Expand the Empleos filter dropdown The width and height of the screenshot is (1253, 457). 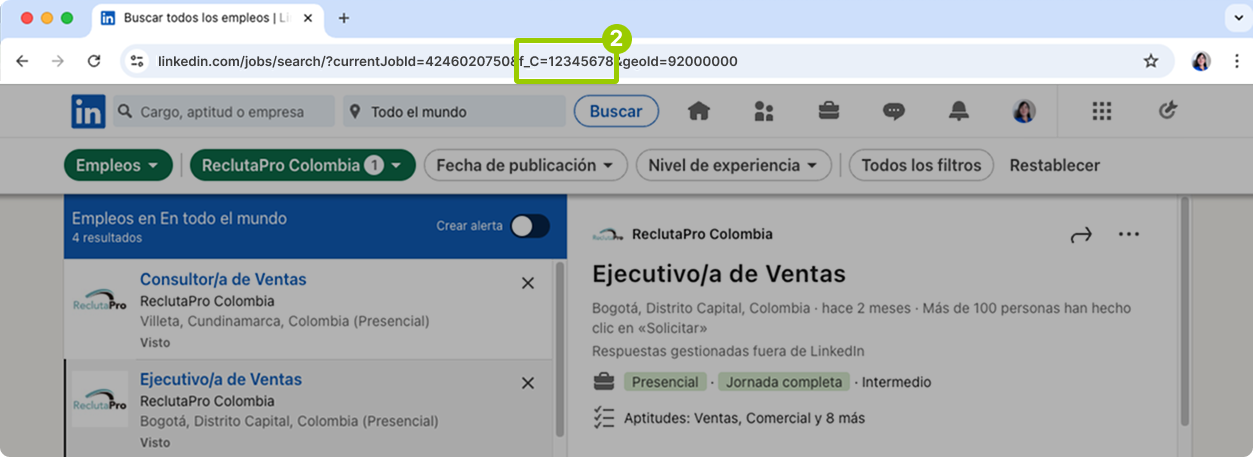pyautogui.click(x=117, y=165)
